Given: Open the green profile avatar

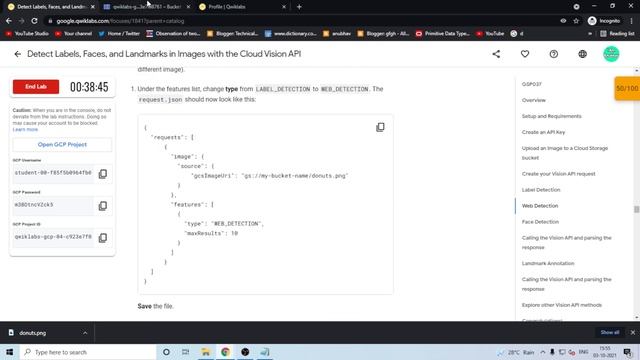Looking at the screenshot, I should [x=611, y=54].
